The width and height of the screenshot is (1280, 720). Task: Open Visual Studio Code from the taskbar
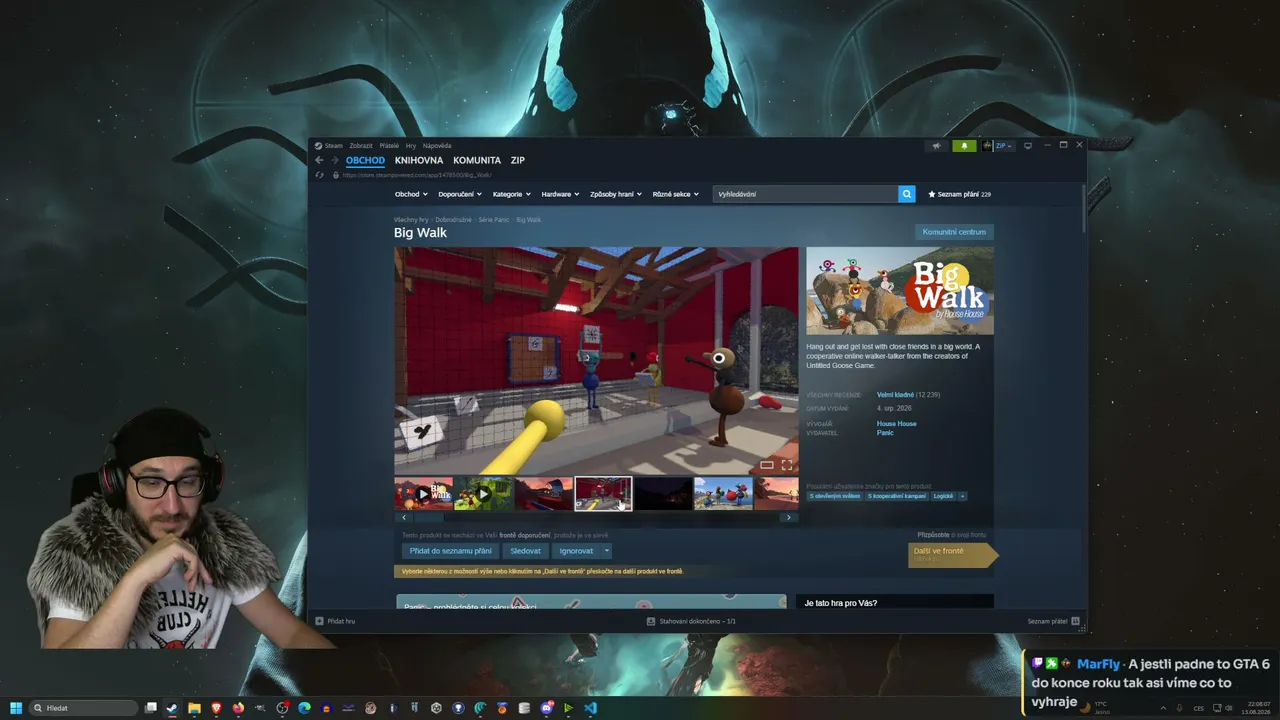tap(590, 708)
